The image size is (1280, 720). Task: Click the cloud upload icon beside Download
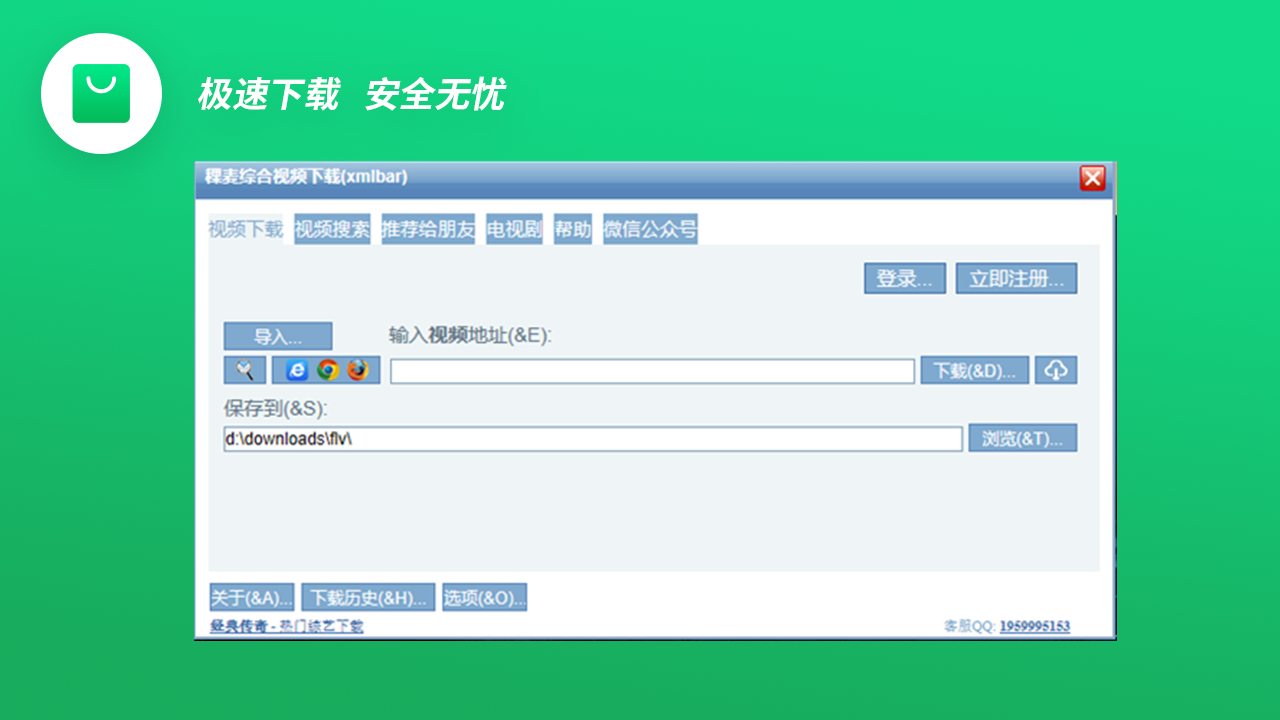pyautogui.click(x=1056, y=369)
